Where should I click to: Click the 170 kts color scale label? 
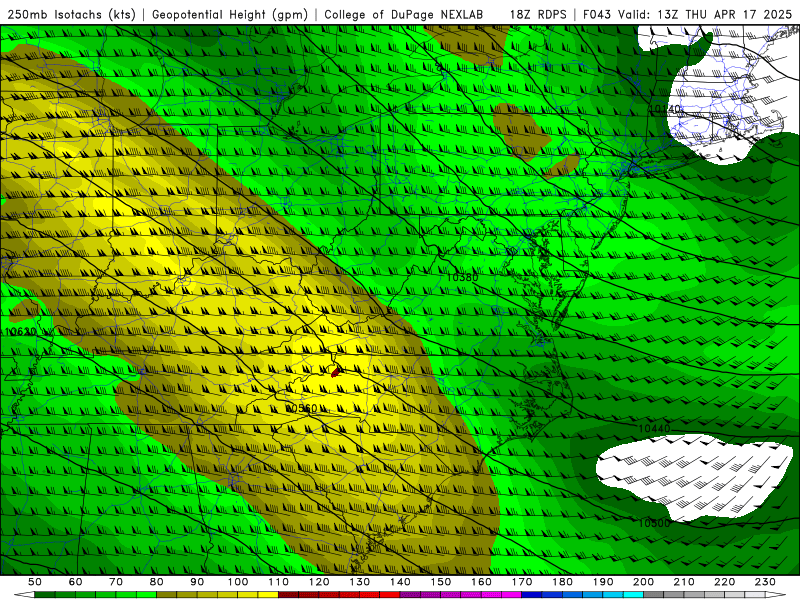pyautogui.click(x=522, y=582)
